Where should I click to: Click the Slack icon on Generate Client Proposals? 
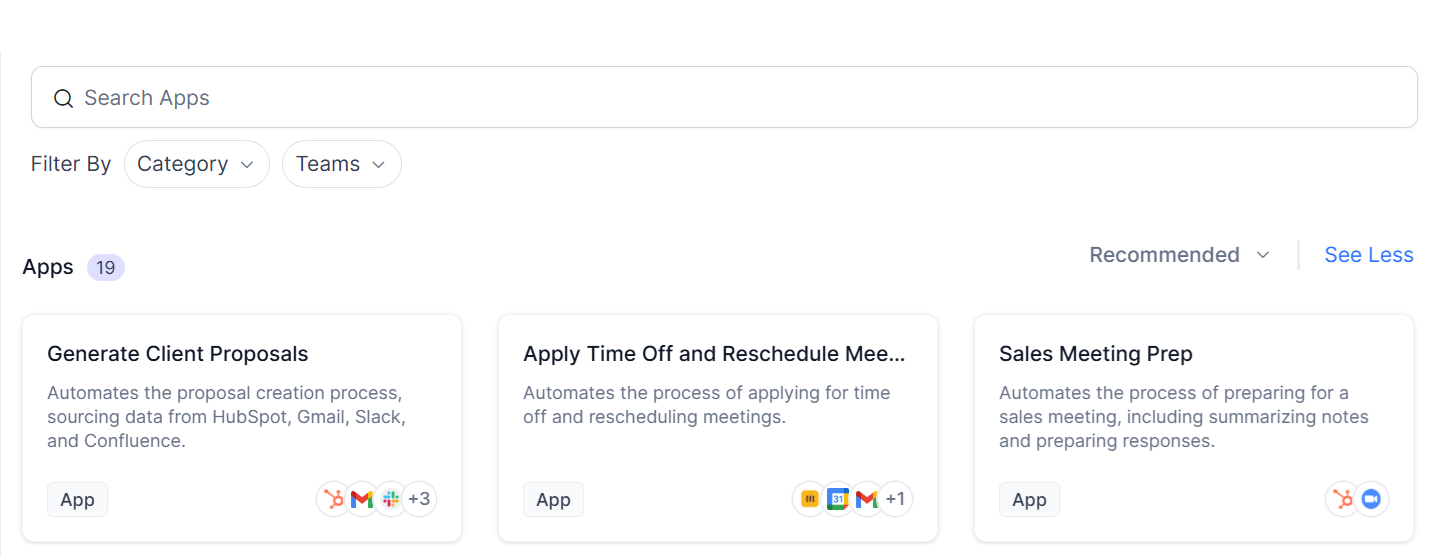(x=390, y=499)
